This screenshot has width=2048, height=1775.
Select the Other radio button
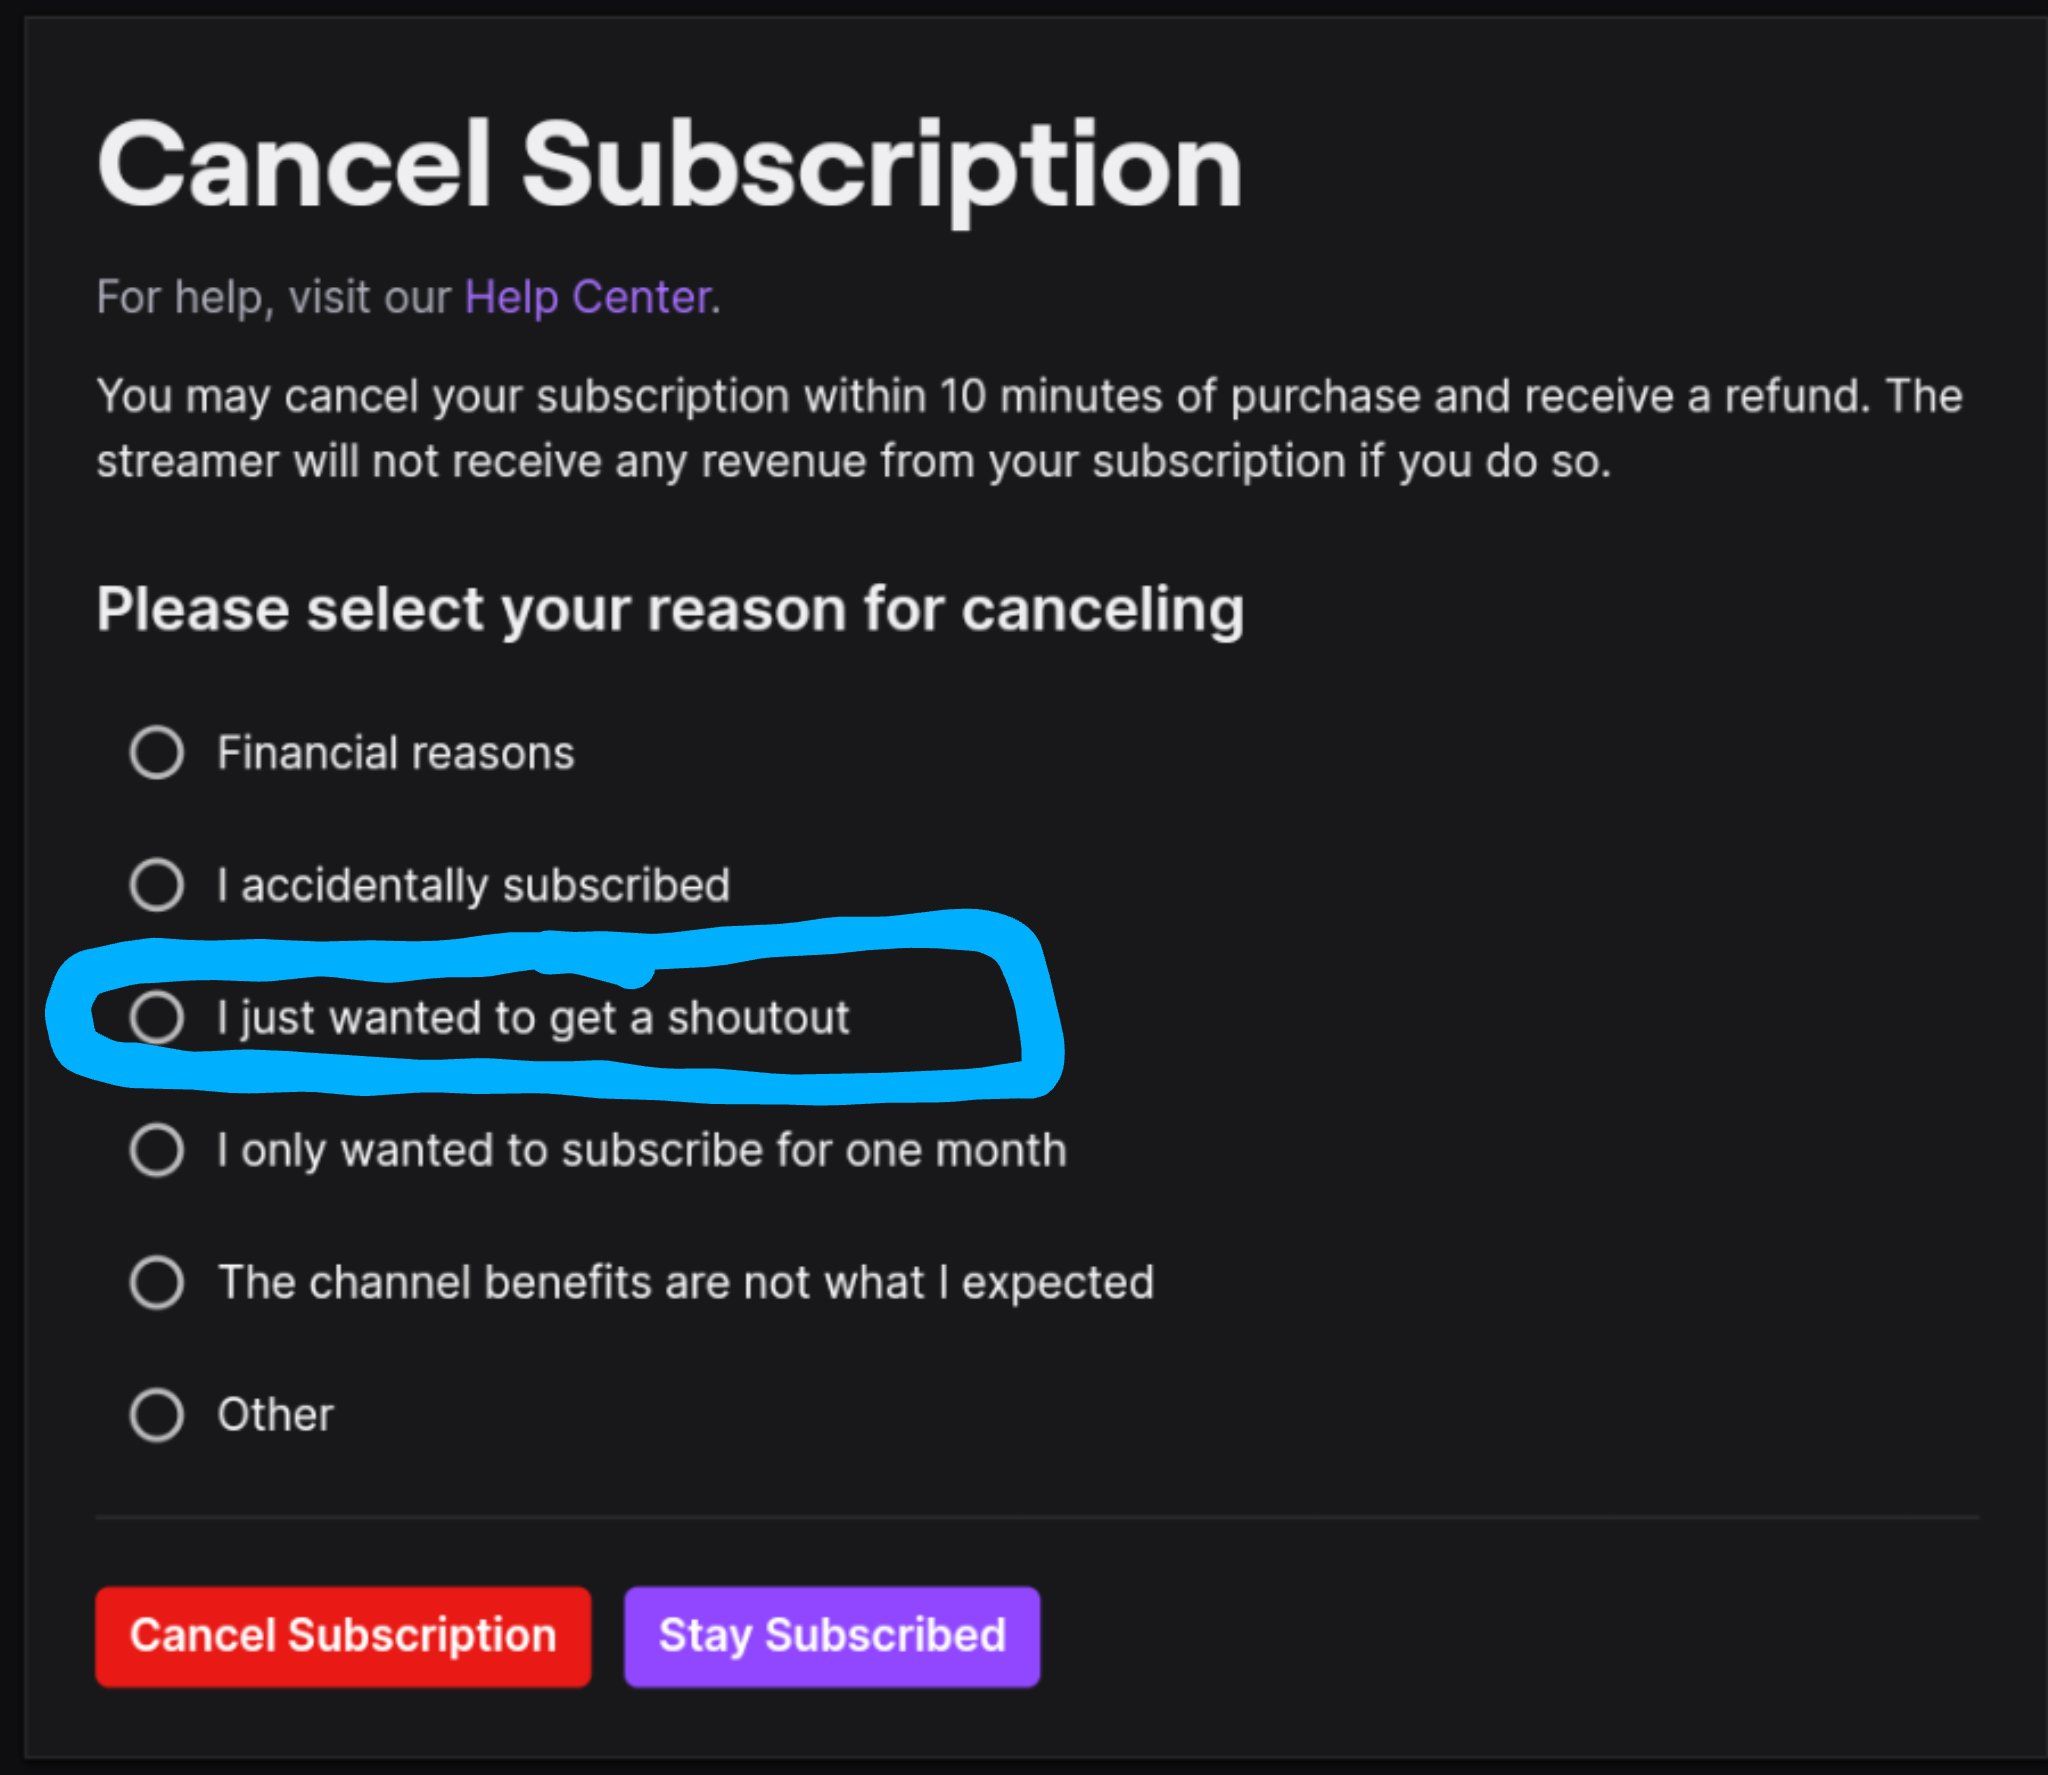[157, 1414]
